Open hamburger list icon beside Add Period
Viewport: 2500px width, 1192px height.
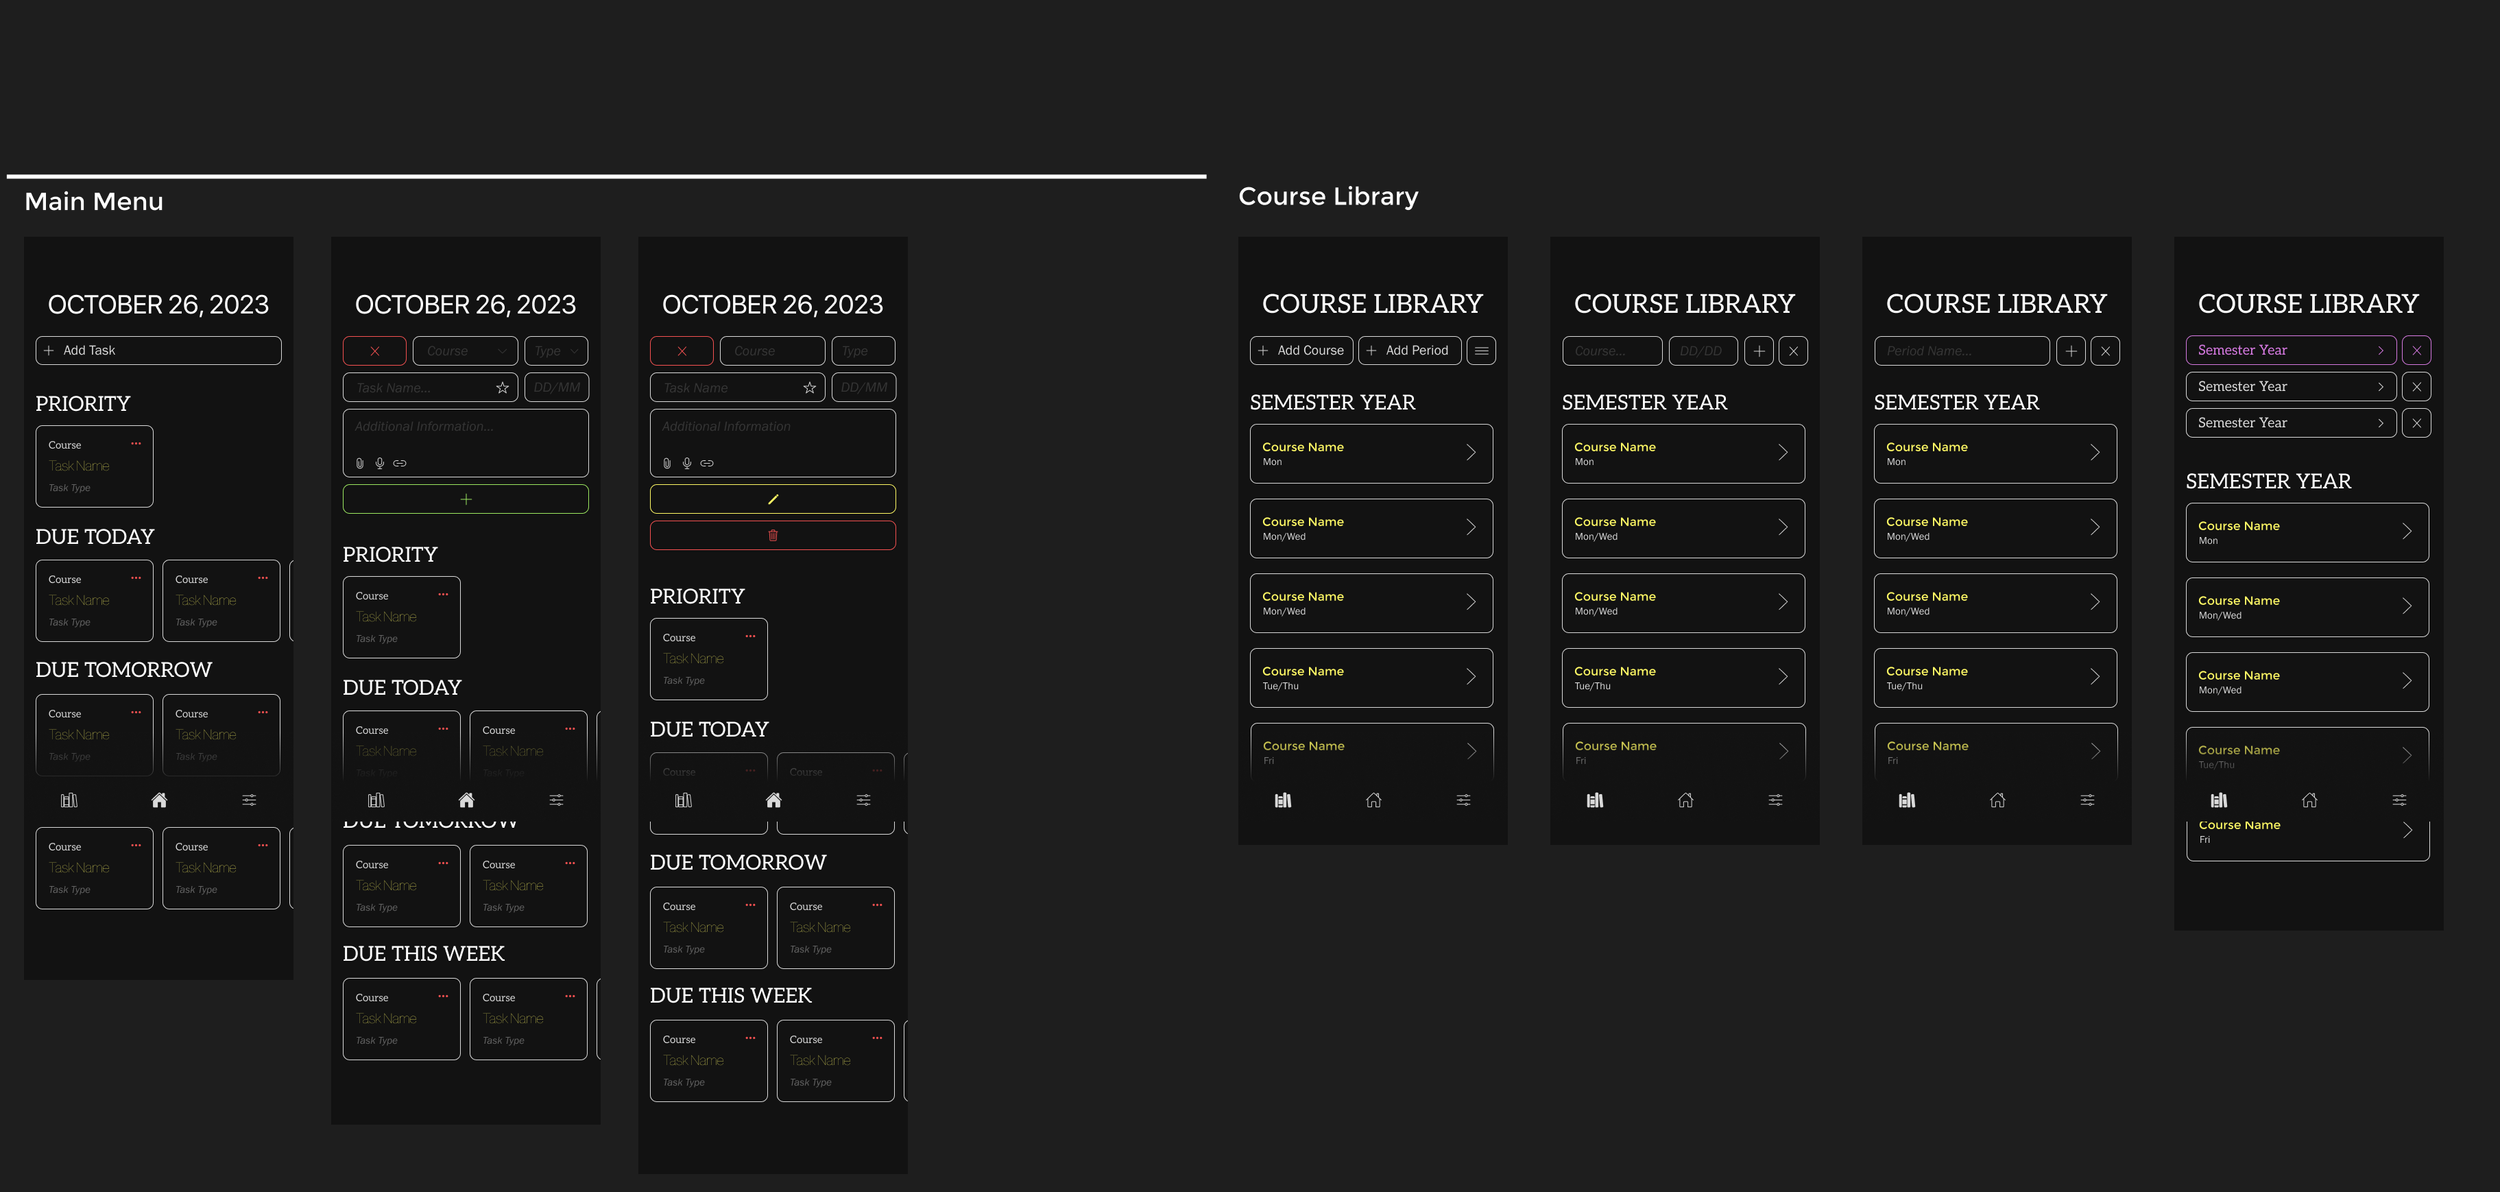coord(1482,351)
